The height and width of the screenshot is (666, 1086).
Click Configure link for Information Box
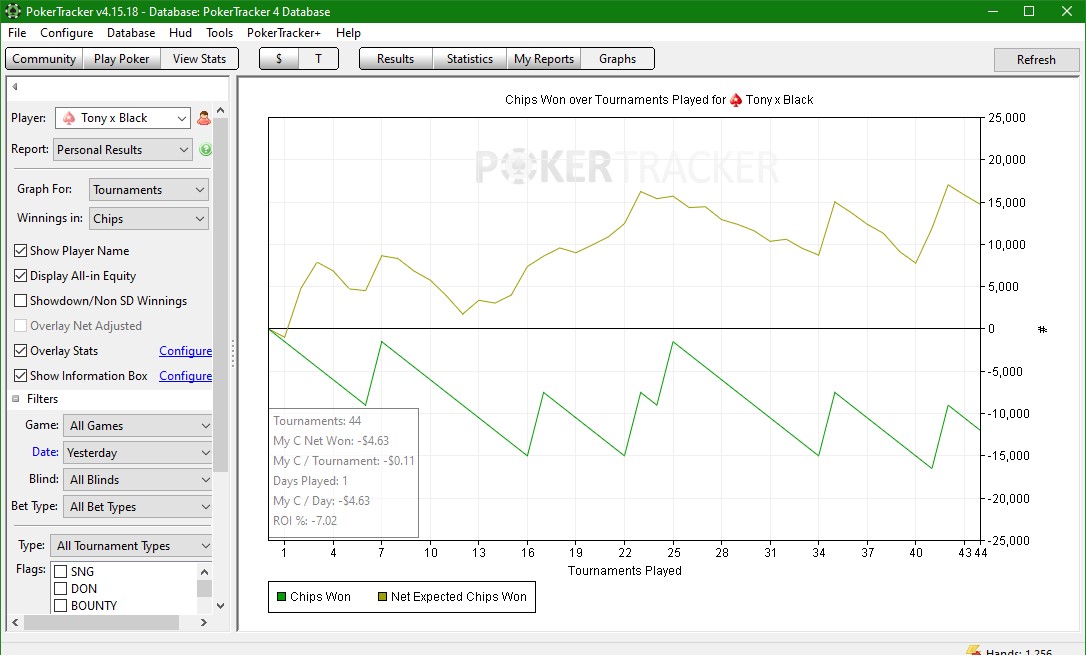(x=186, y=375)
